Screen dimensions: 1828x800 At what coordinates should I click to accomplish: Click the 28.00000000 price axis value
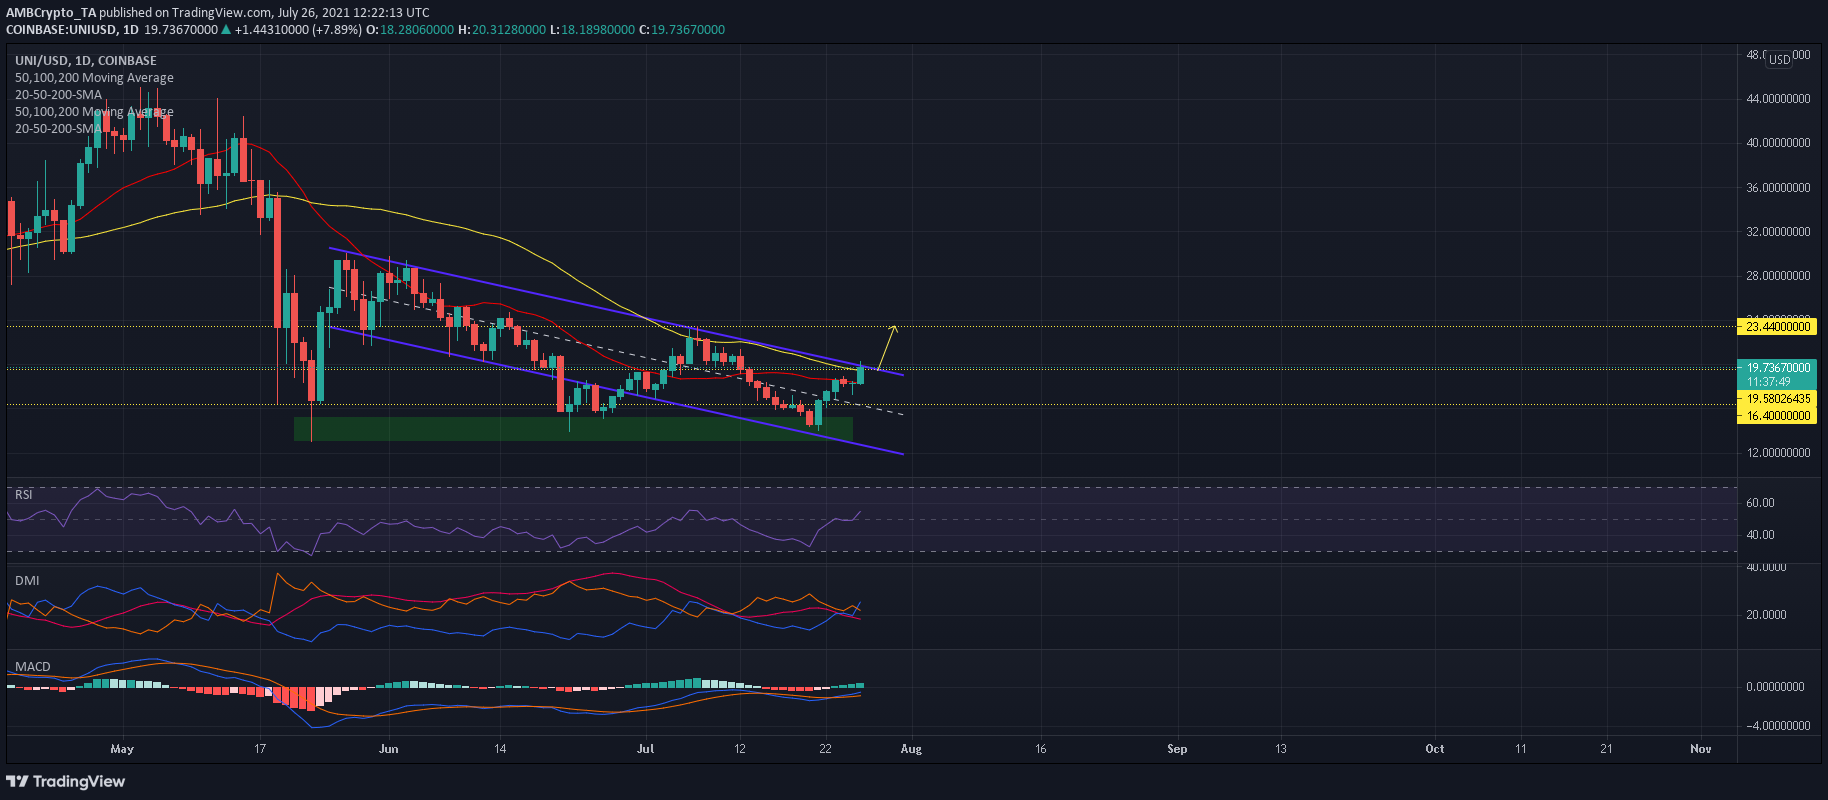click(1778, 276)
